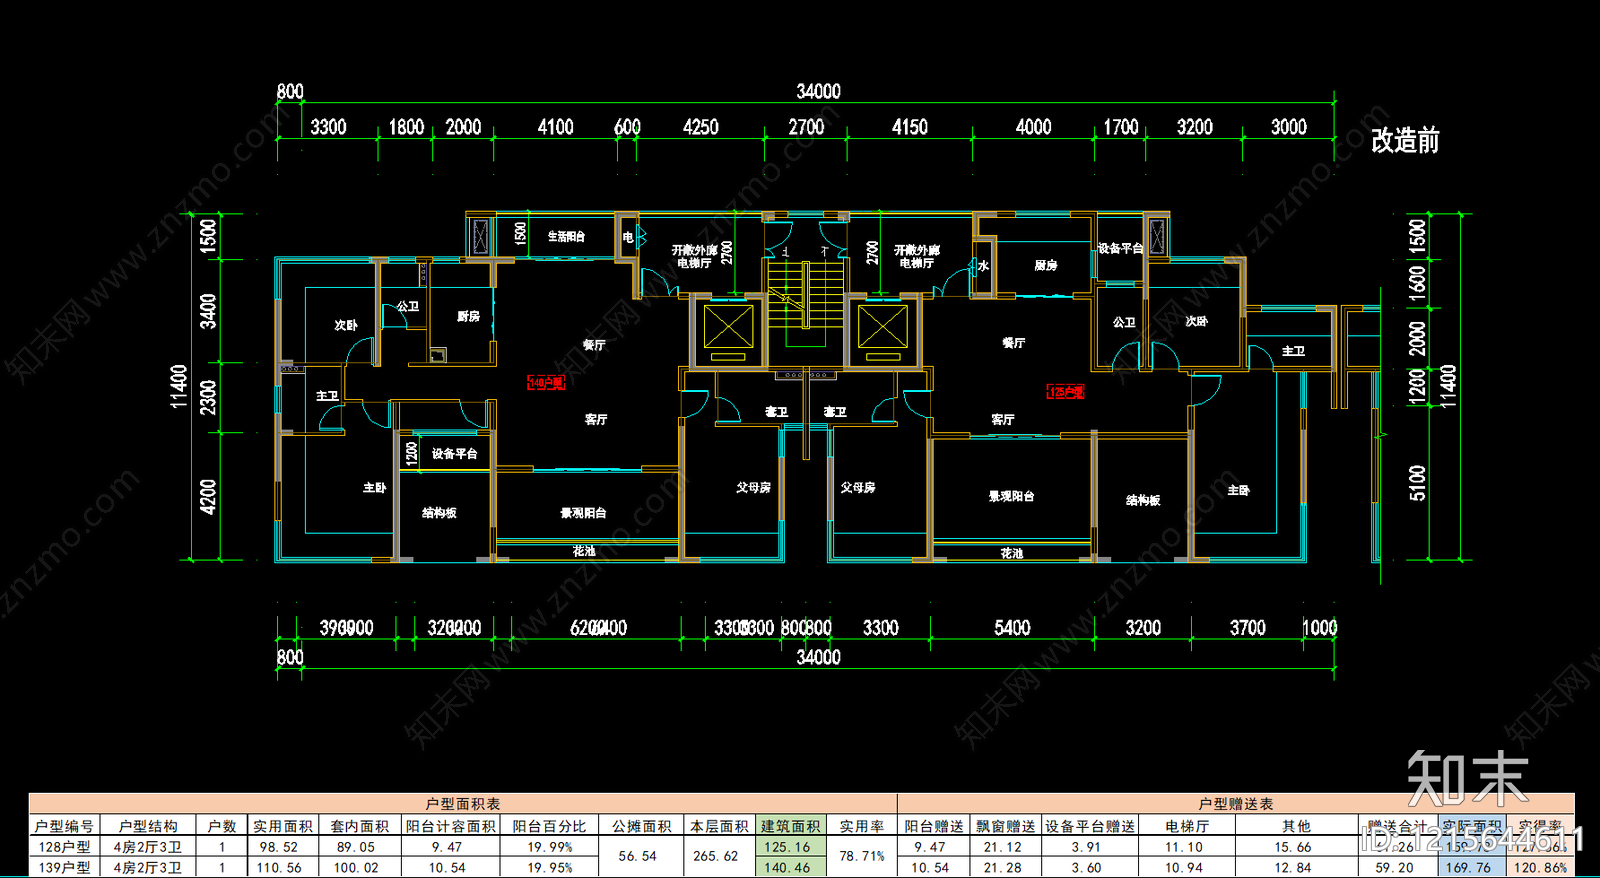This screenshot has height=878, width=1600.
Task: Select the left unit '景观阳台' label
Action: tap(583, 513)
